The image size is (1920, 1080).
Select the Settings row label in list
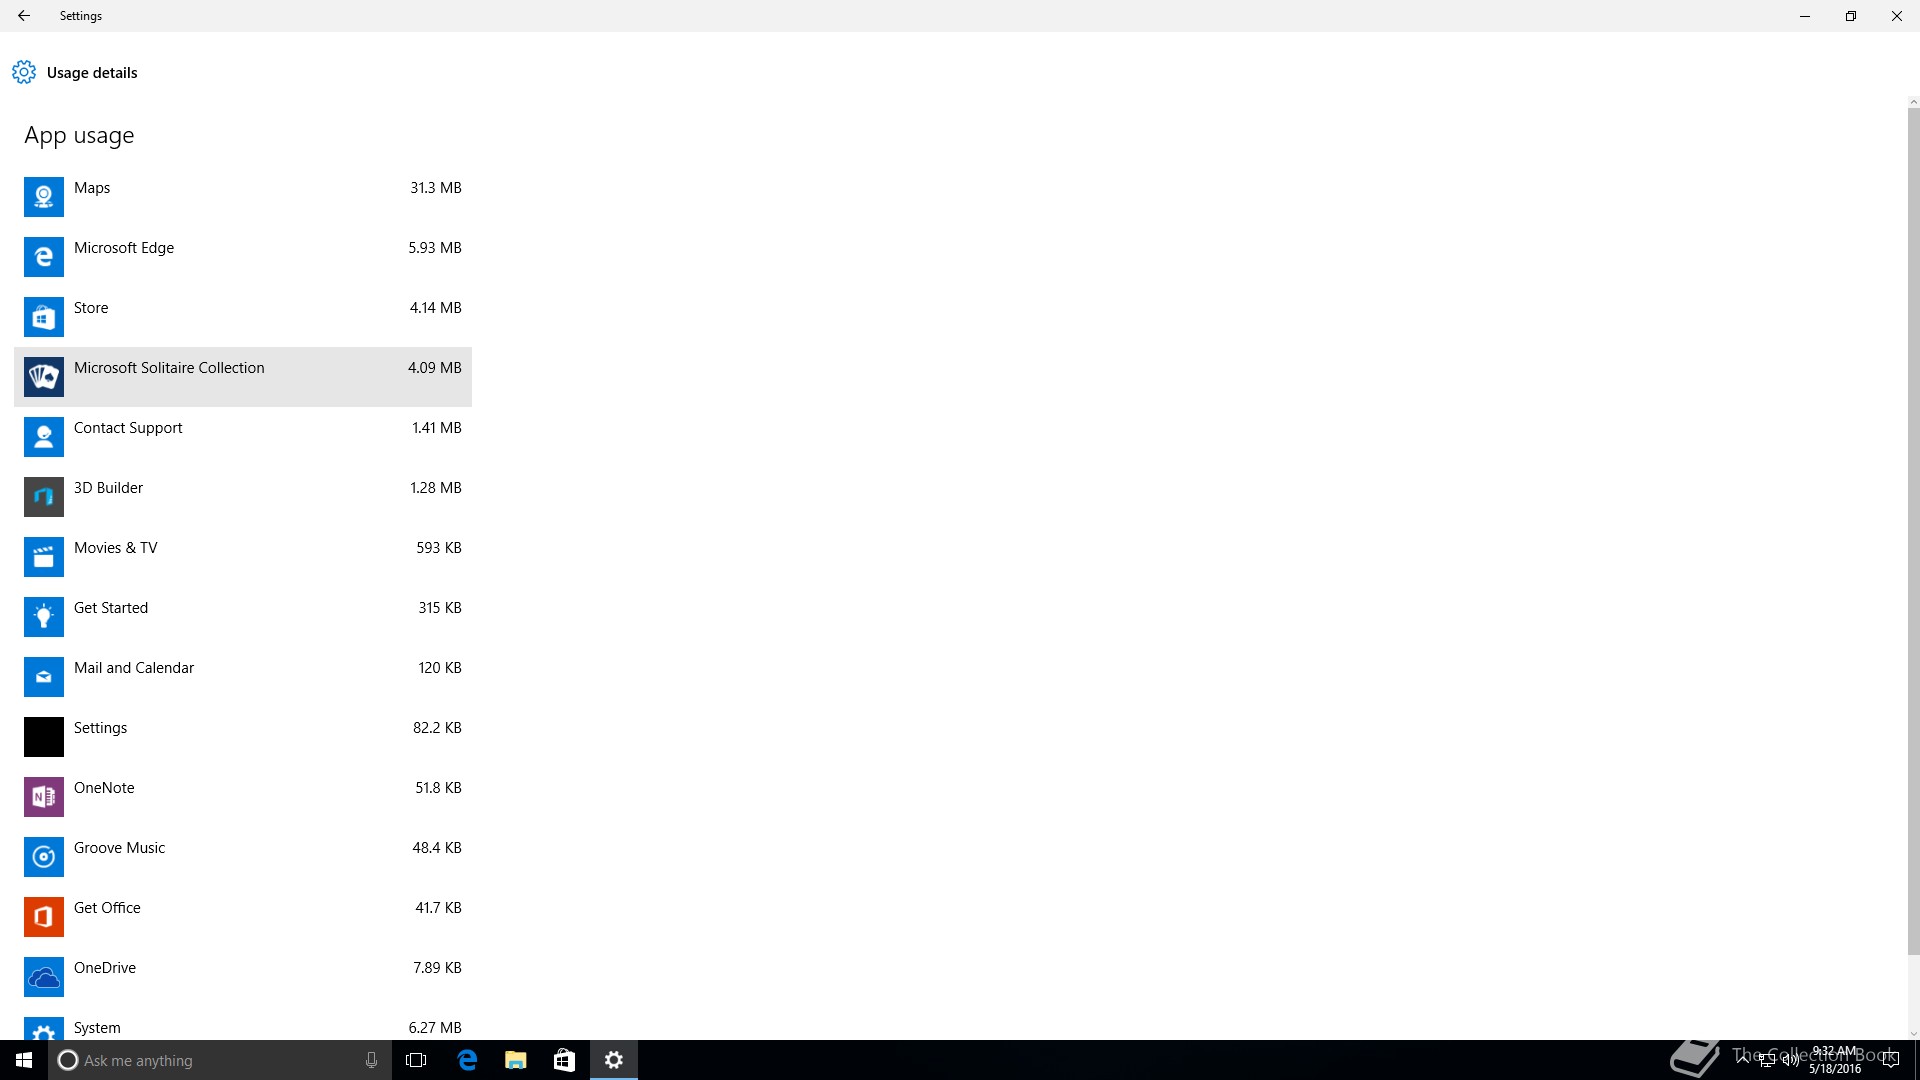click(x=101, y=728)
